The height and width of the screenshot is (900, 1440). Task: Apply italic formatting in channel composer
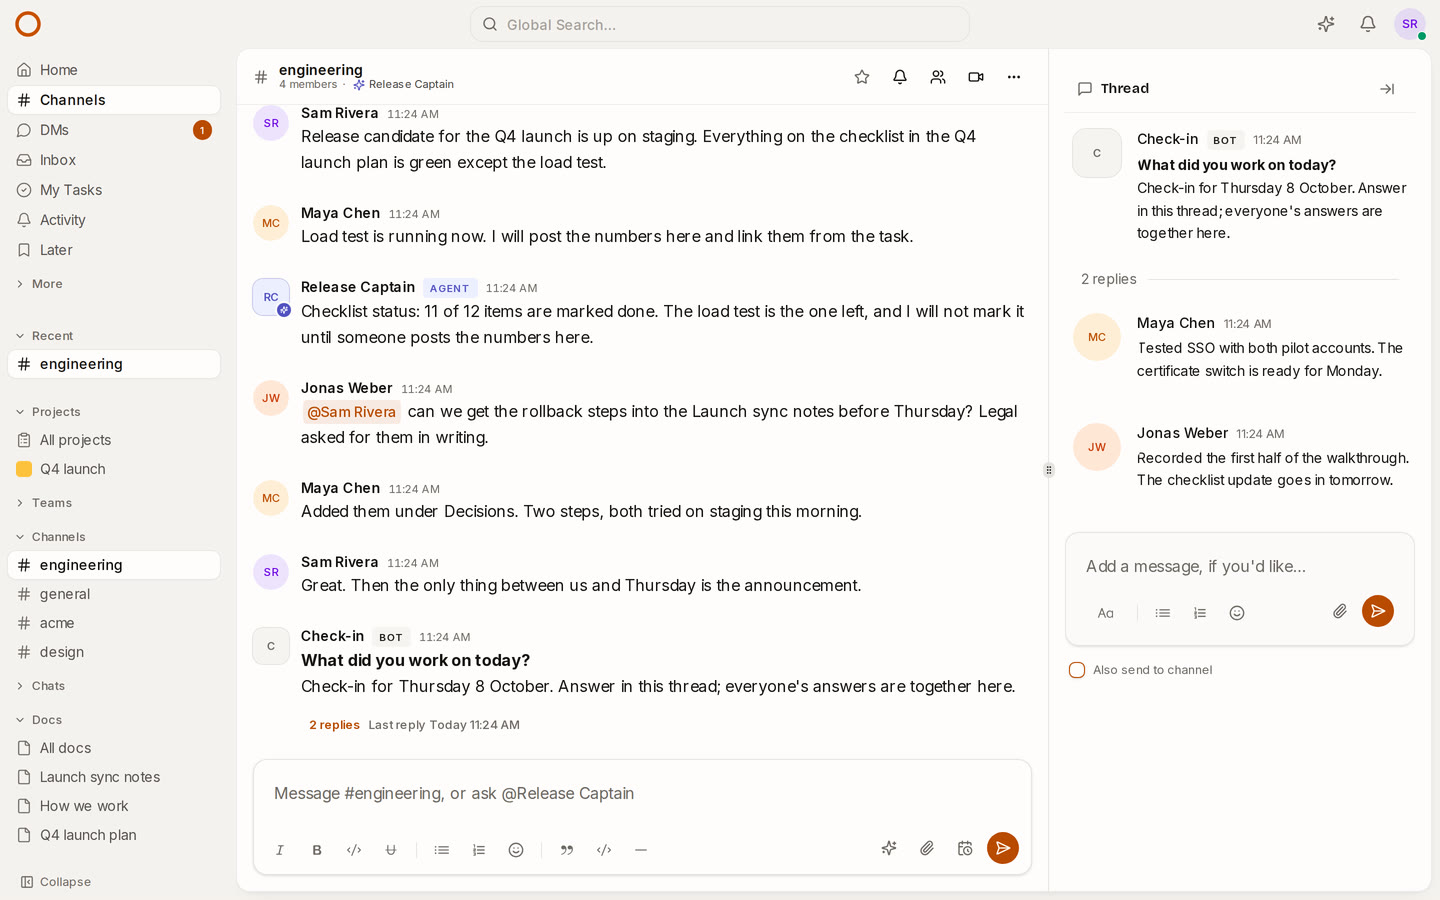point(280,850)
